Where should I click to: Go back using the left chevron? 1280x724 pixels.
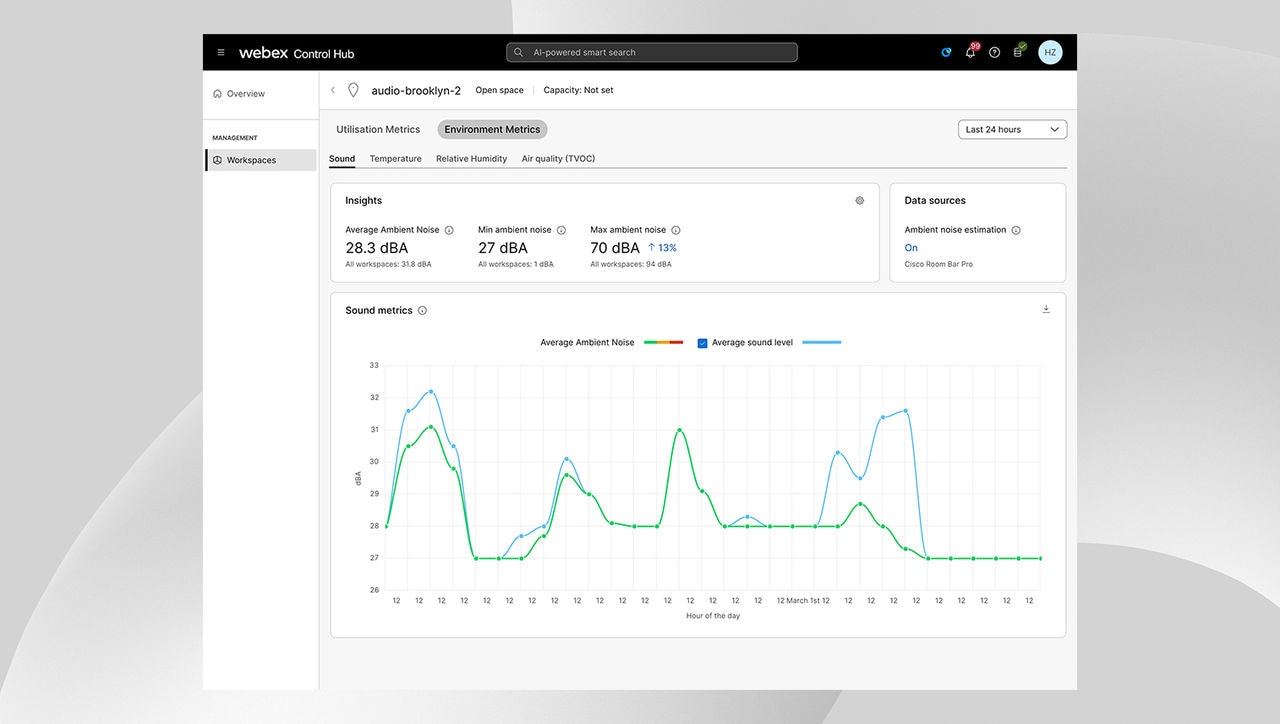click(x=333, y=90)
